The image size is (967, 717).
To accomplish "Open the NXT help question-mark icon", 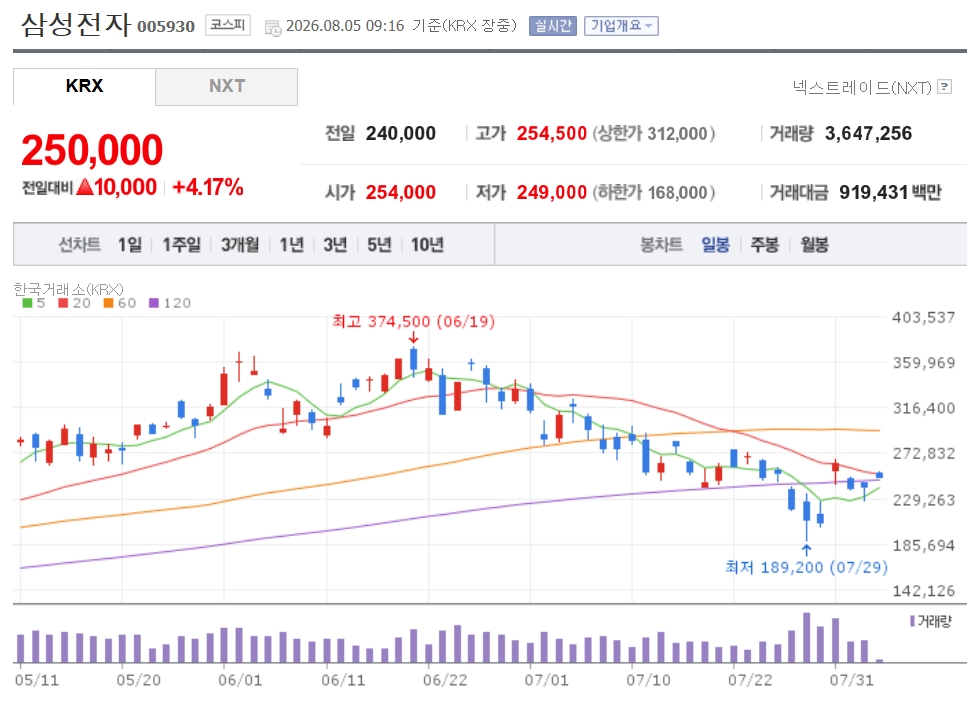I will (x=944, y=87).
